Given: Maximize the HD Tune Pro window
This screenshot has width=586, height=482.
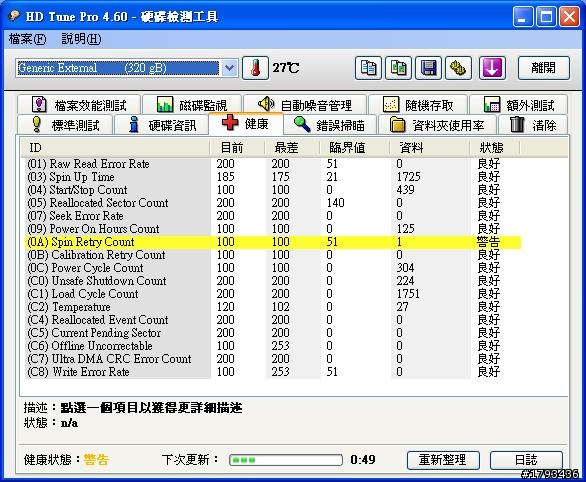Looking at the screenshot, I should [x=546, y=17].
